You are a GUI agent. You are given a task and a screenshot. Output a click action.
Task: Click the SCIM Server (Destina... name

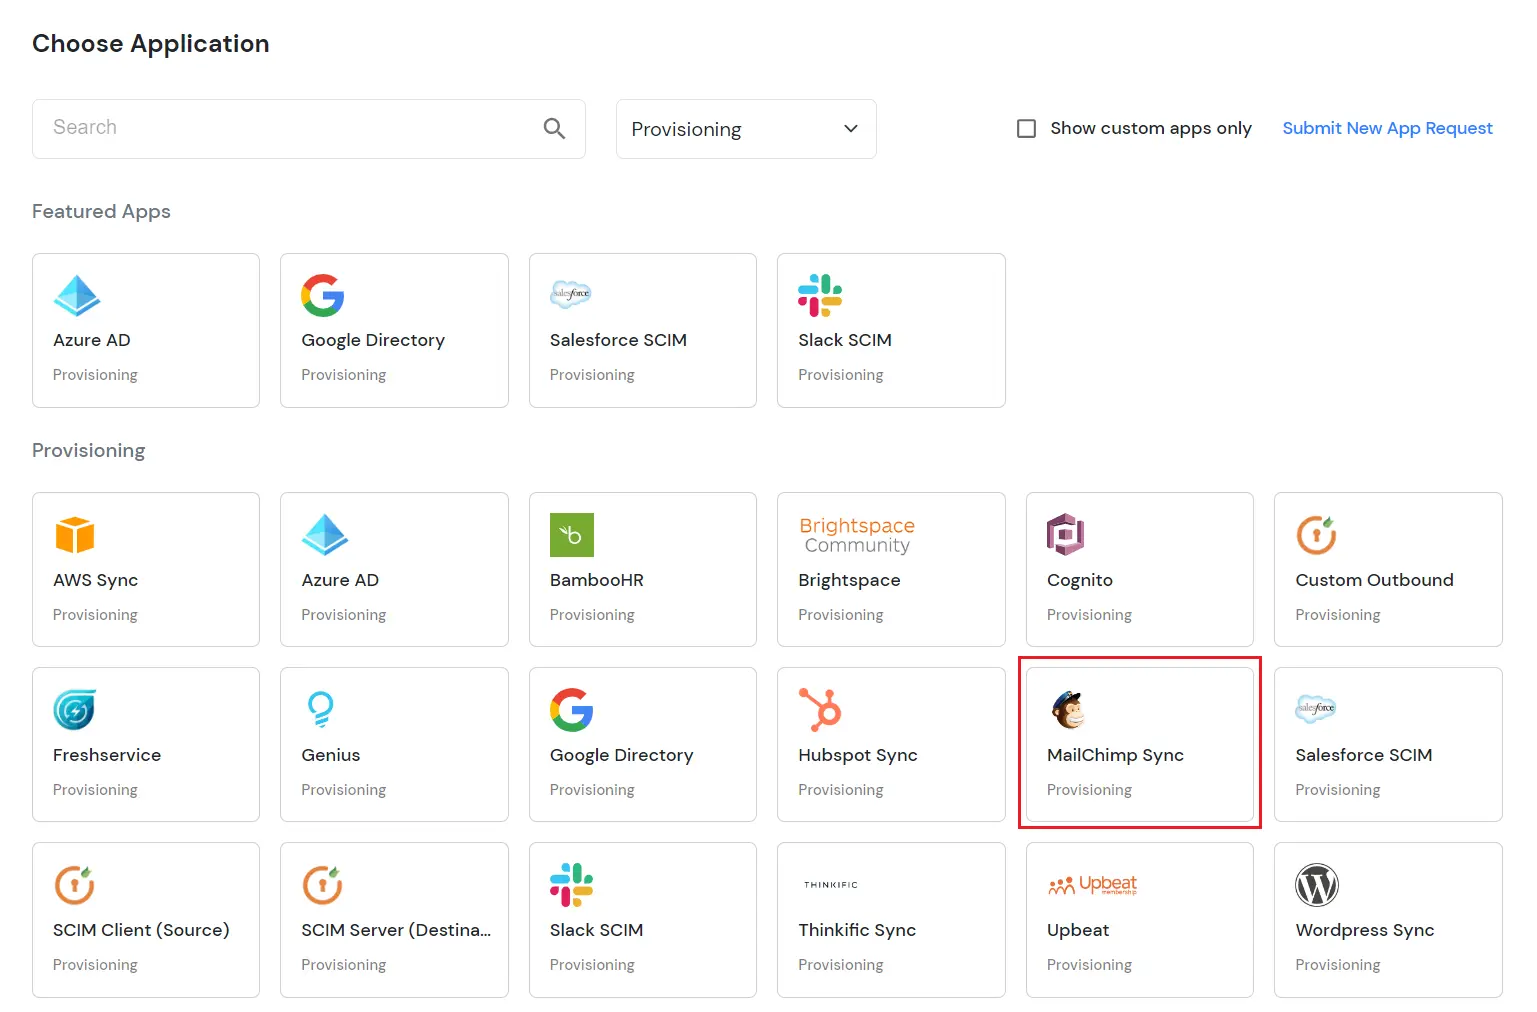tap(396, 930)
